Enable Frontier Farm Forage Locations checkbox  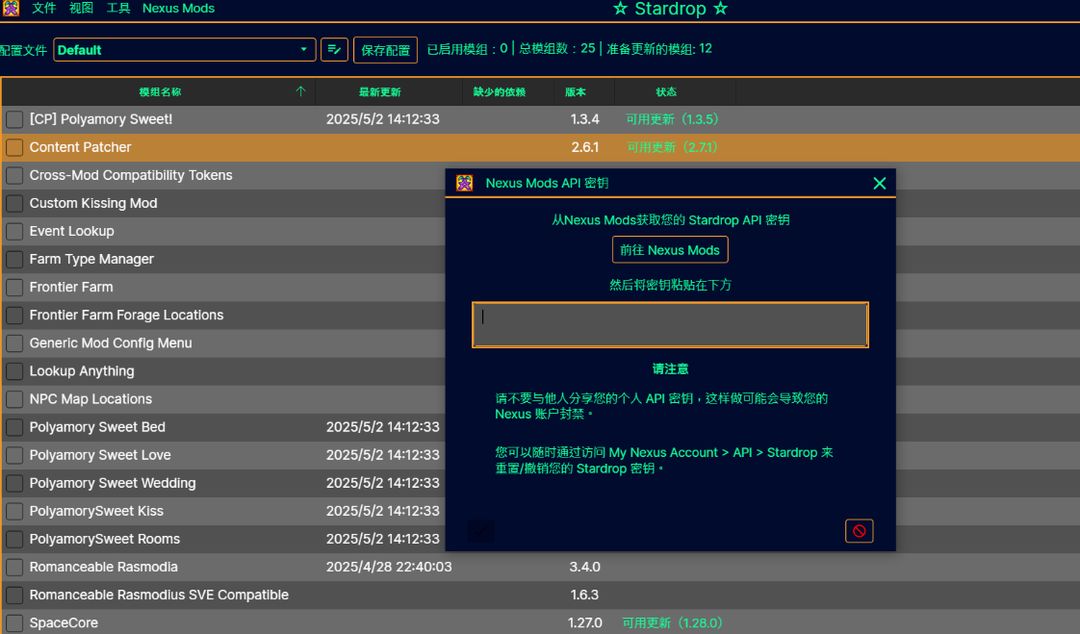[14, 315]
